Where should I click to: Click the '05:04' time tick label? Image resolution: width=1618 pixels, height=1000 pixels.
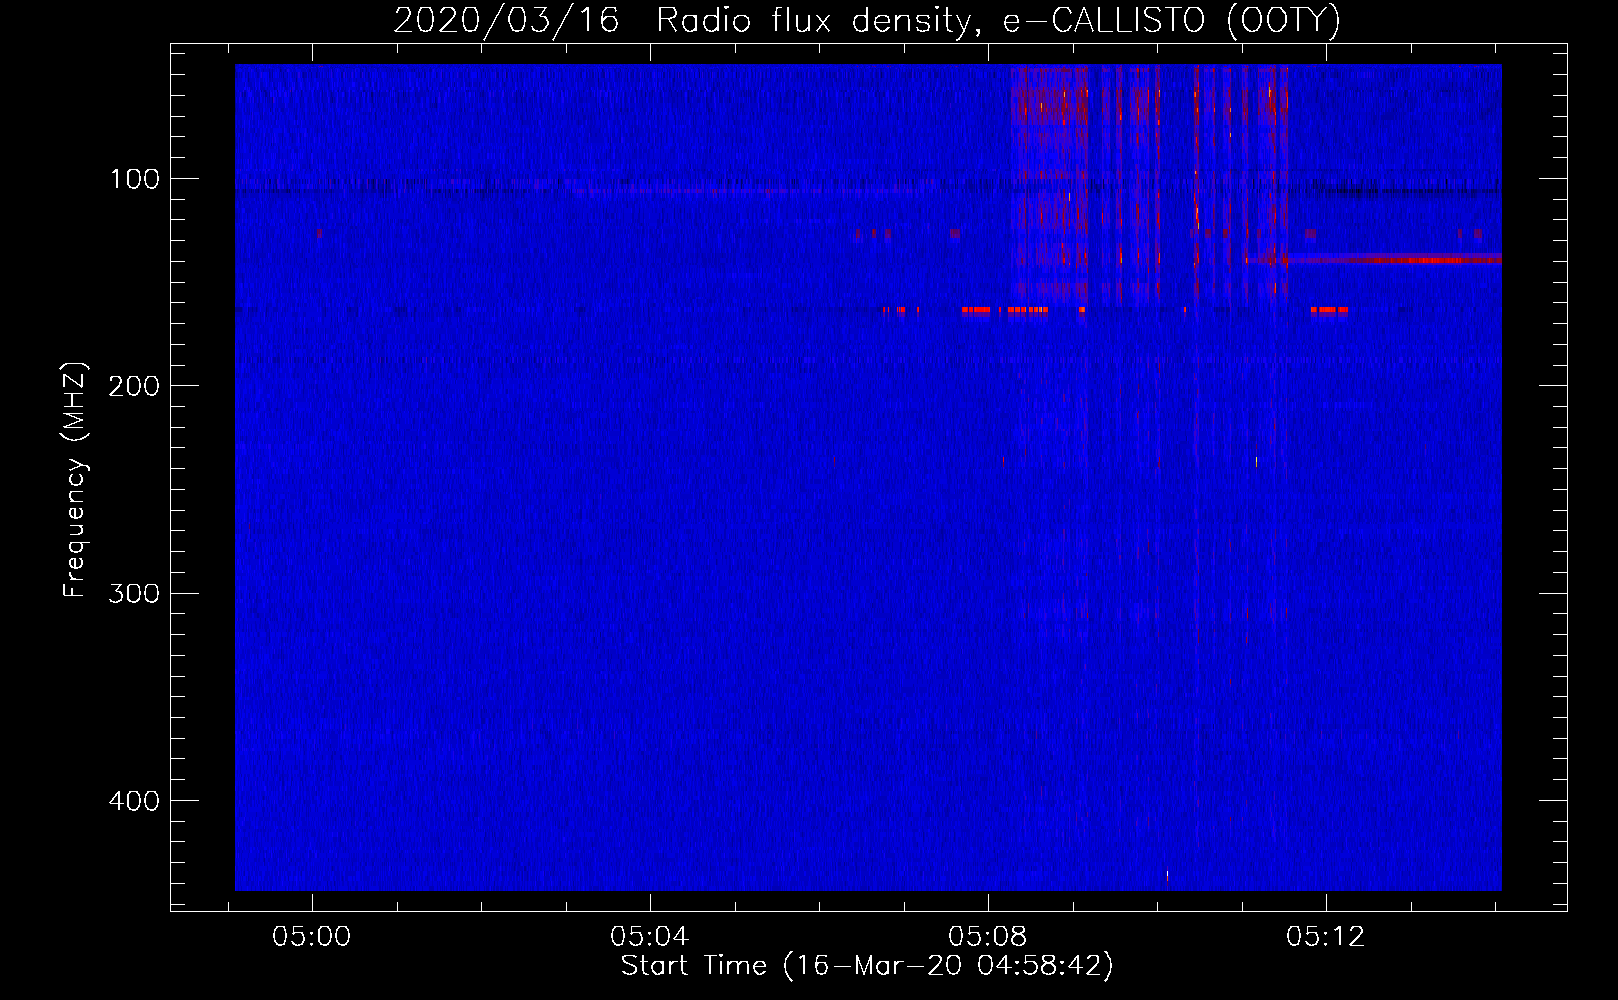pyautogui.click(x=650, y=937)
